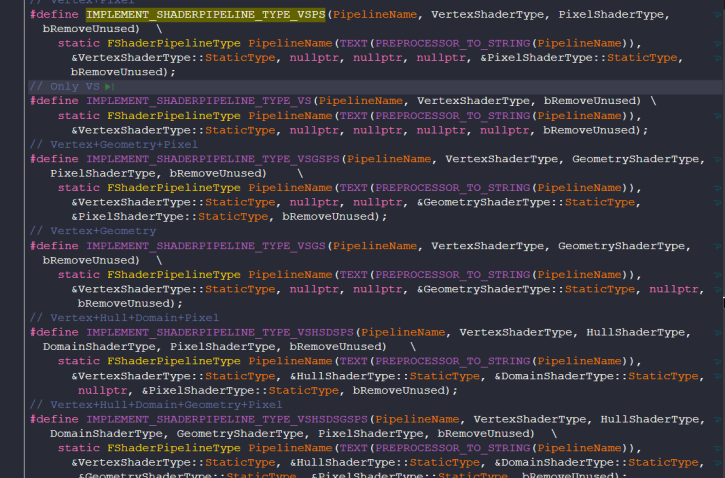Click PREPROCESSOR_TO_STRING in the VSGSPS macro body
The image size is (725, 478).
(x=453, y=188)
